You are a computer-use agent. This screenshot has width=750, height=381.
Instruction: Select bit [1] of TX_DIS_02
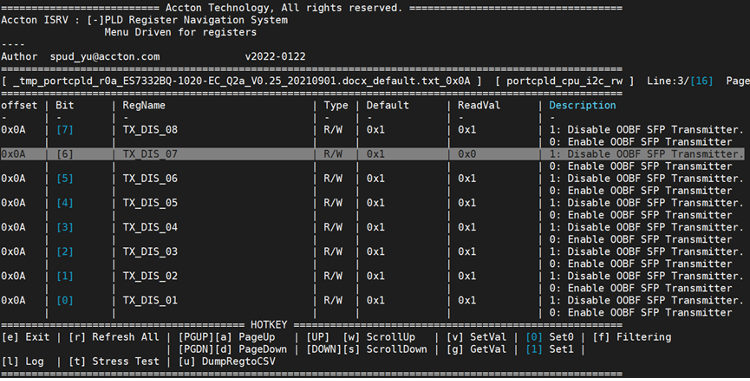point(65,276)
